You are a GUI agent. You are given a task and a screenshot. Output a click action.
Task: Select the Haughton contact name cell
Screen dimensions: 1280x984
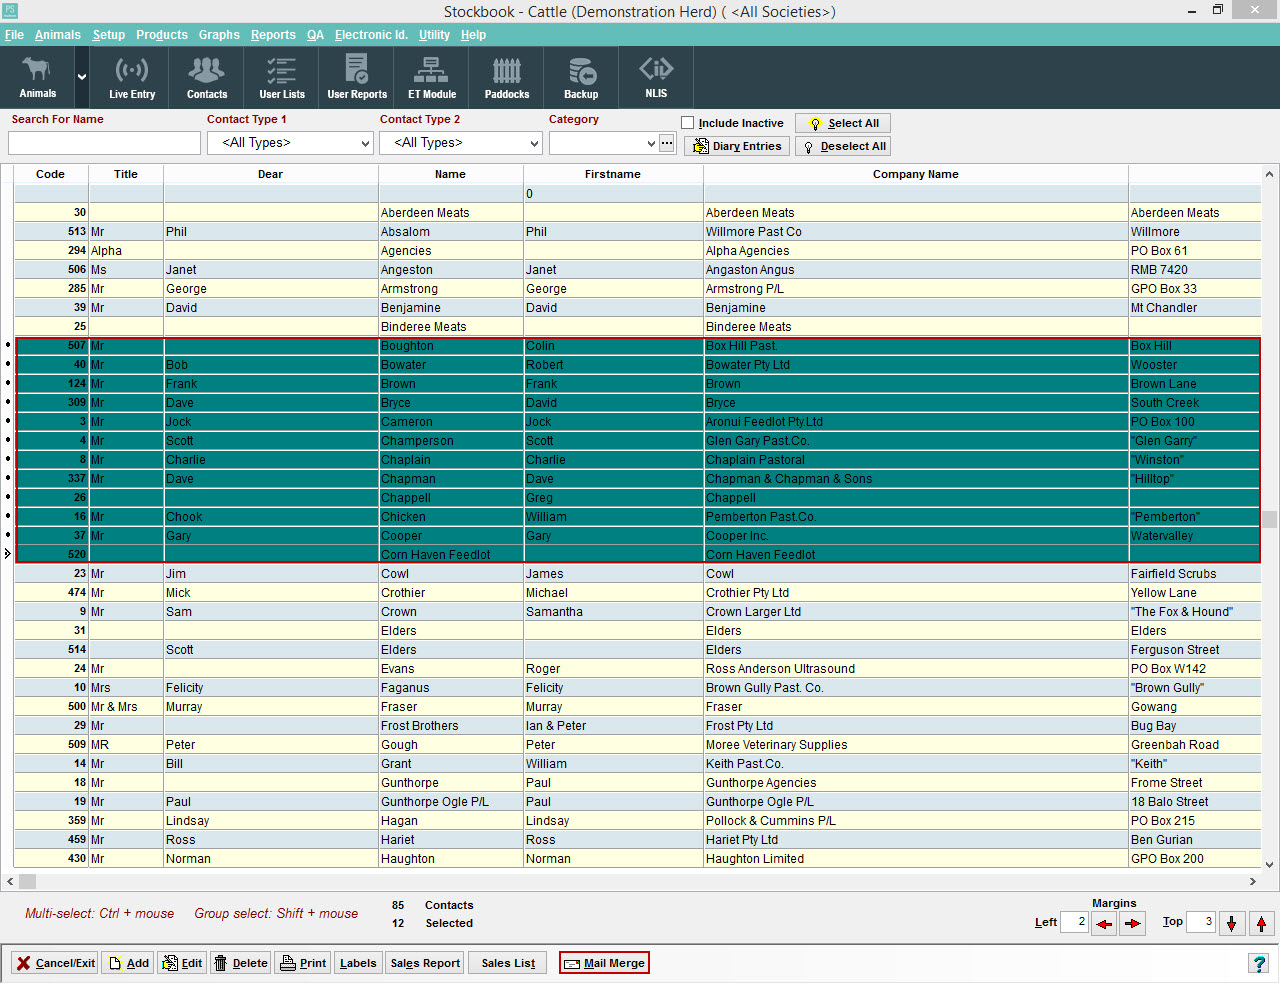tap(451, 859)
